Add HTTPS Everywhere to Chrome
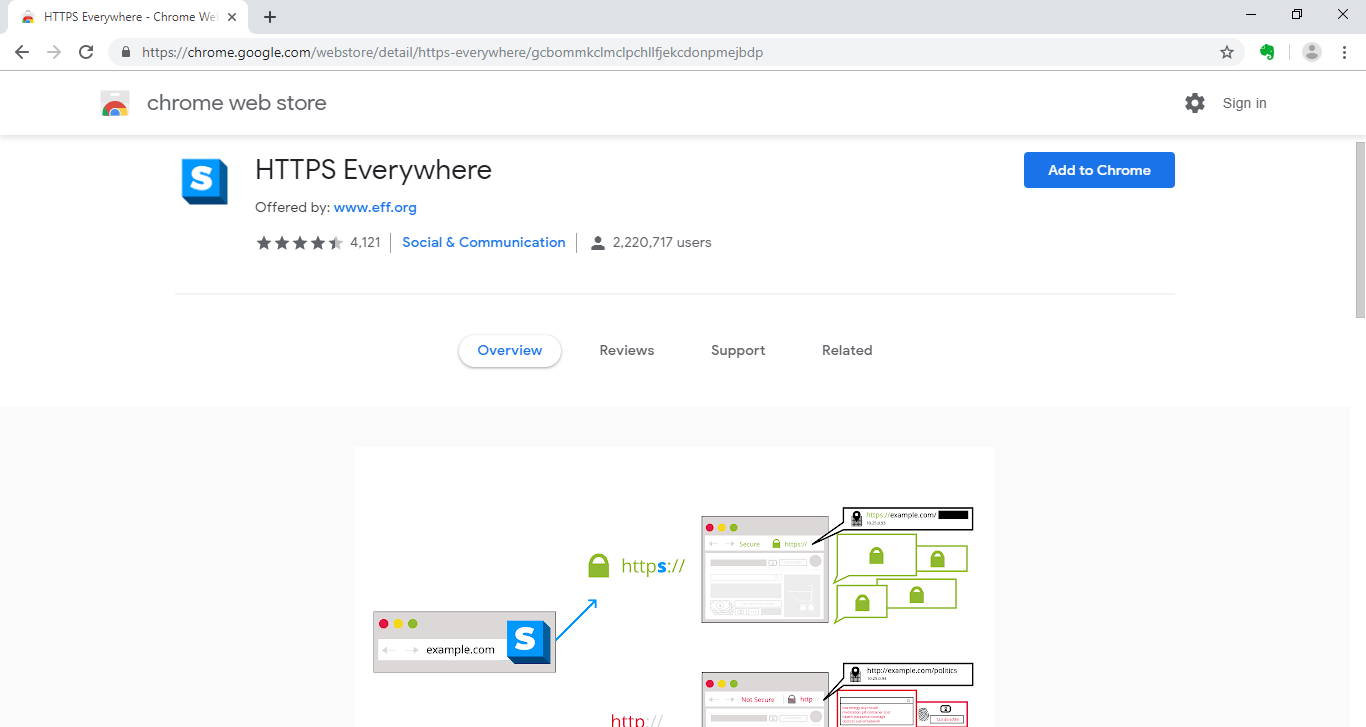Viewport: 1366px width, 727px height. coord(1099,170)
